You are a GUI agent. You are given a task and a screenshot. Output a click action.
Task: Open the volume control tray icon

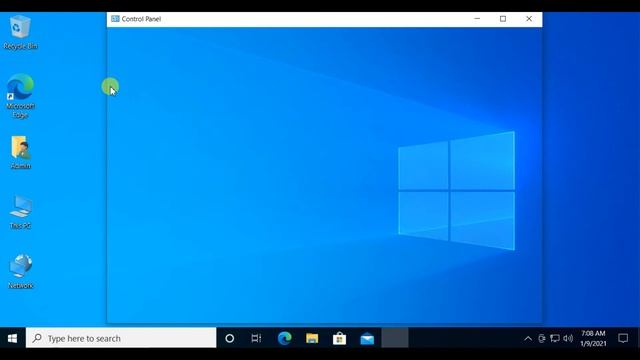(x=568, y=338)
